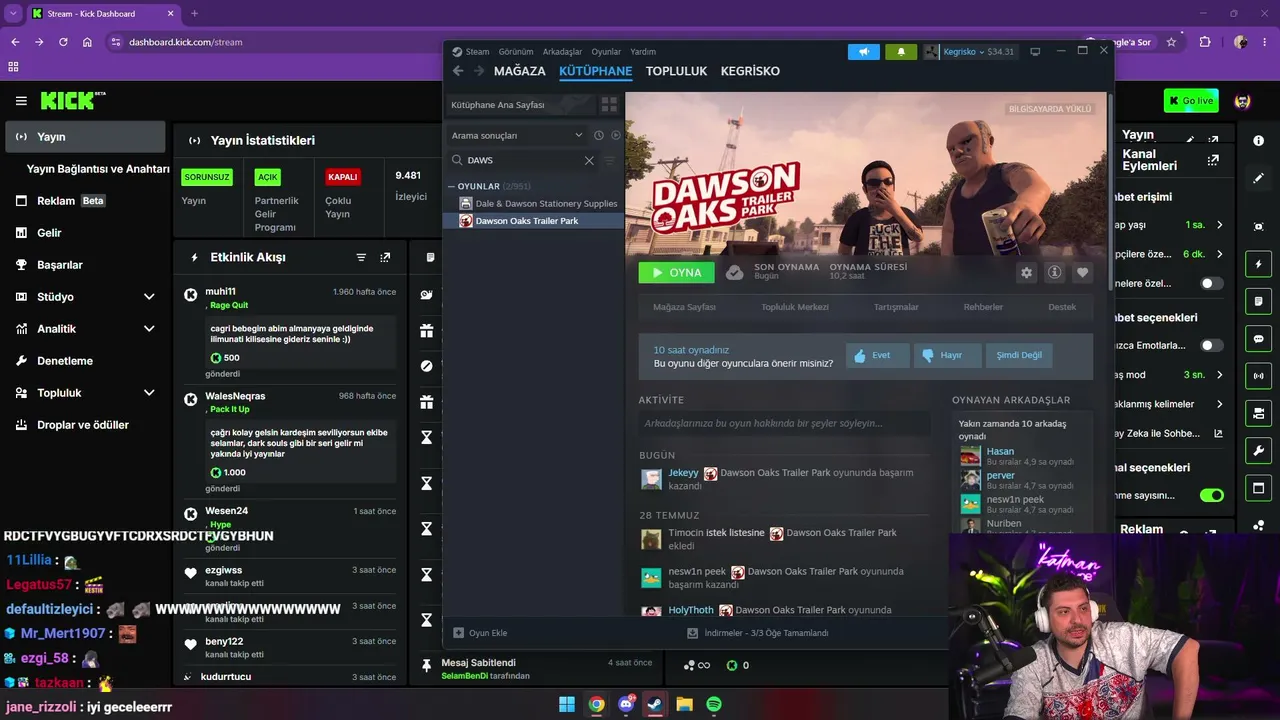Click the activity comment input field
Viewport: 1280px width, 720px height.
(784, 423)
